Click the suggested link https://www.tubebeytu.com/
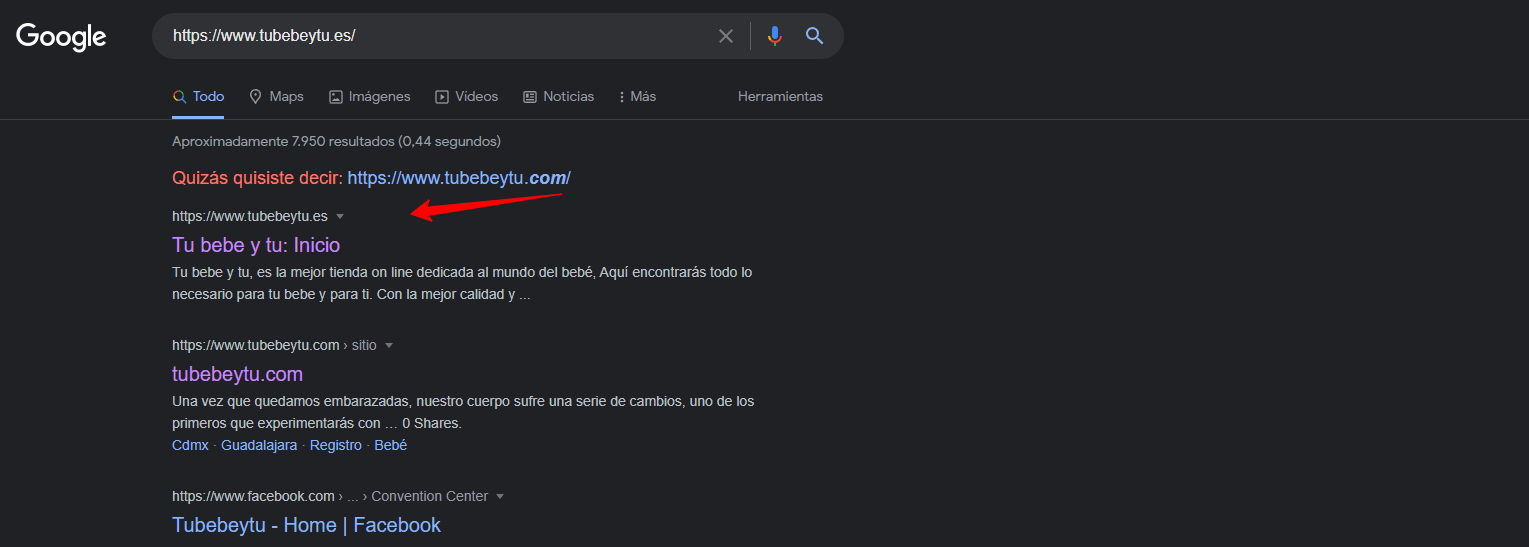The height and width of the screenshot is (547, 1529). click(x=459, y=178)
